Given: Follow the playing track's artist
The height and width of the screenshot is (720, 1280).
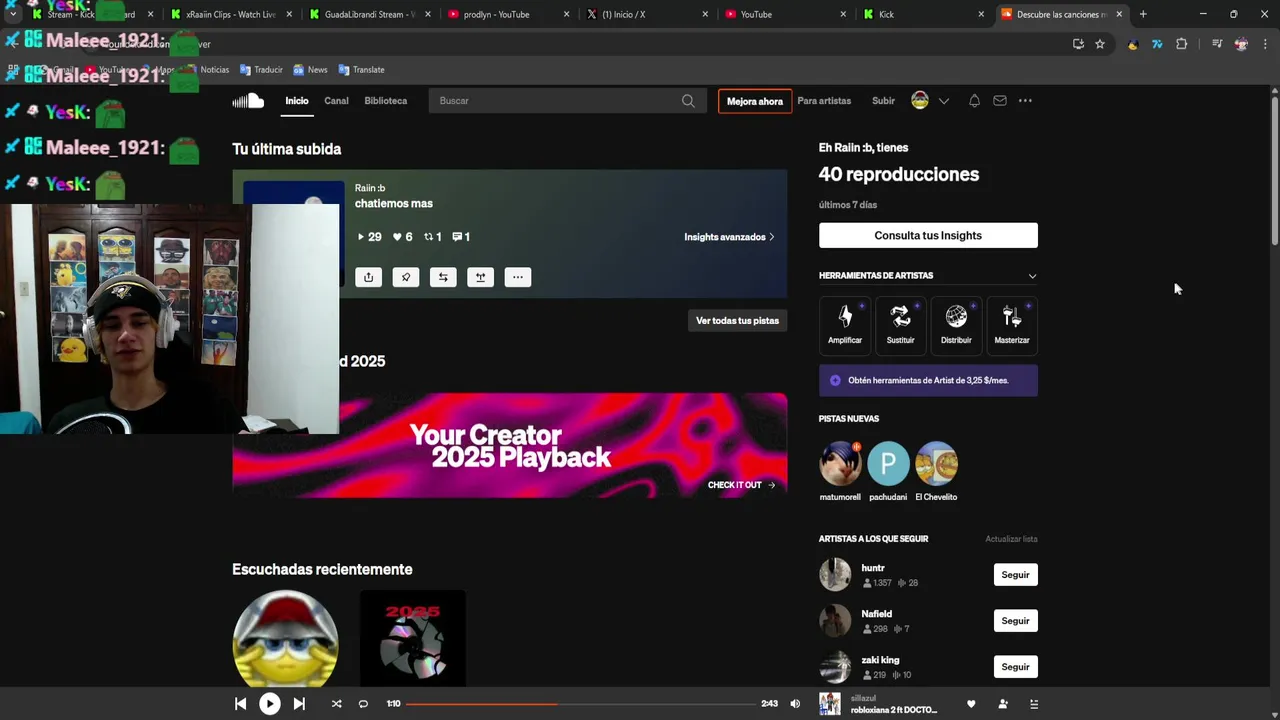Looking at the screenshot, I should tap(1003, 704).
